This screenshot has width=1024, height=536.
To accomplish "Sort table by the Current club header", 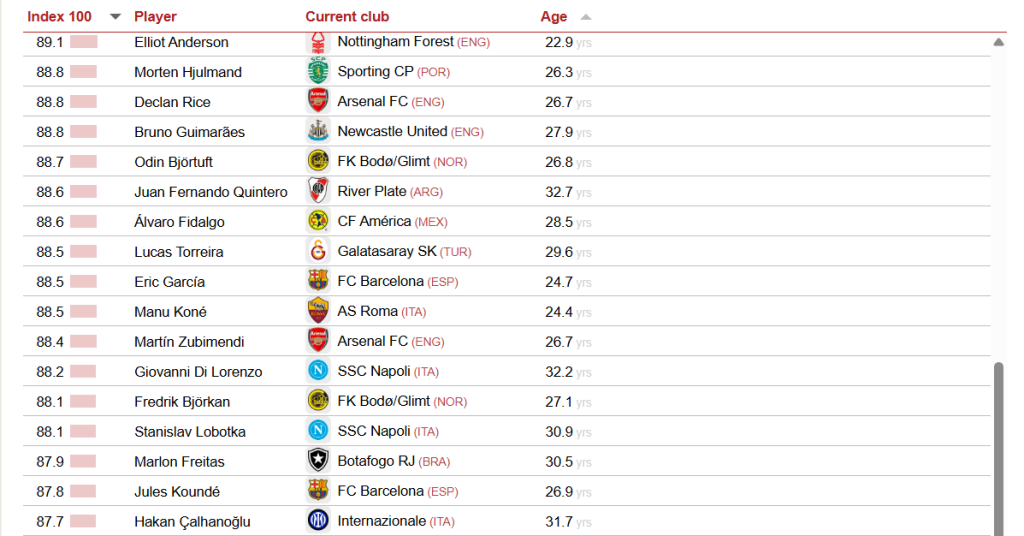I will (347, 17).
